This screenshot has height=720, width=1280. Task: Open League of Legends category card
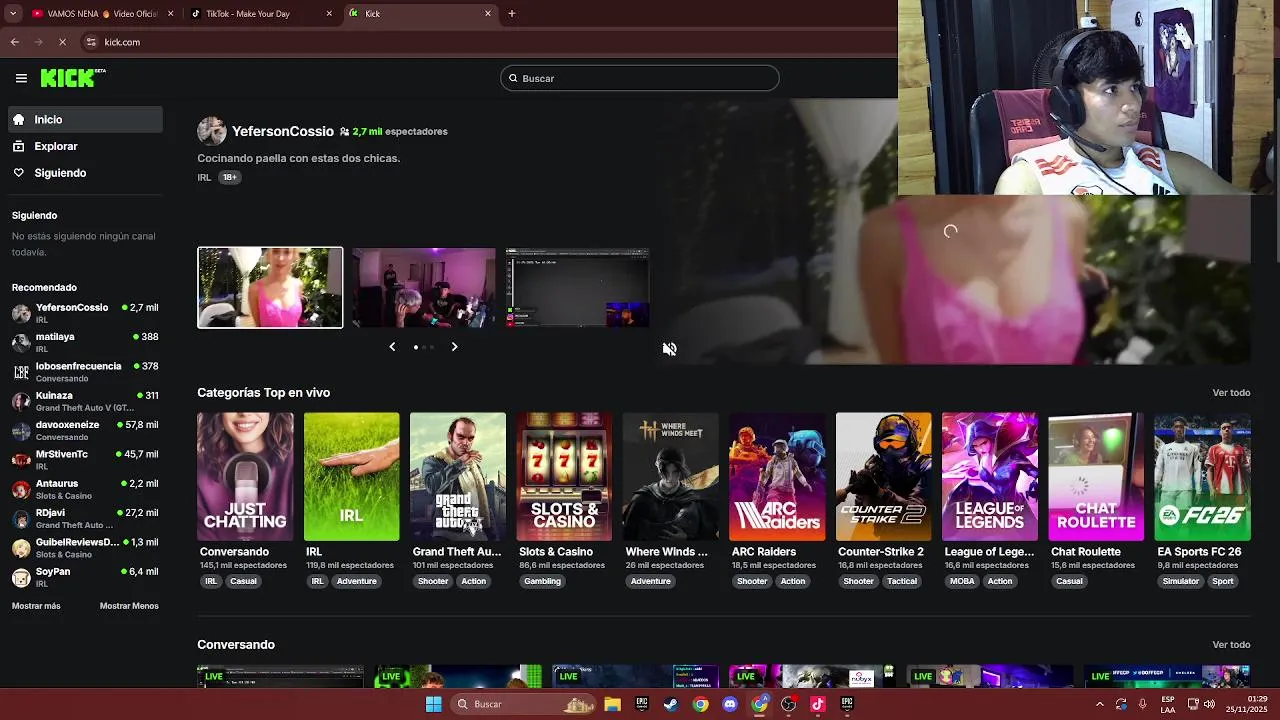pos(990,476)
